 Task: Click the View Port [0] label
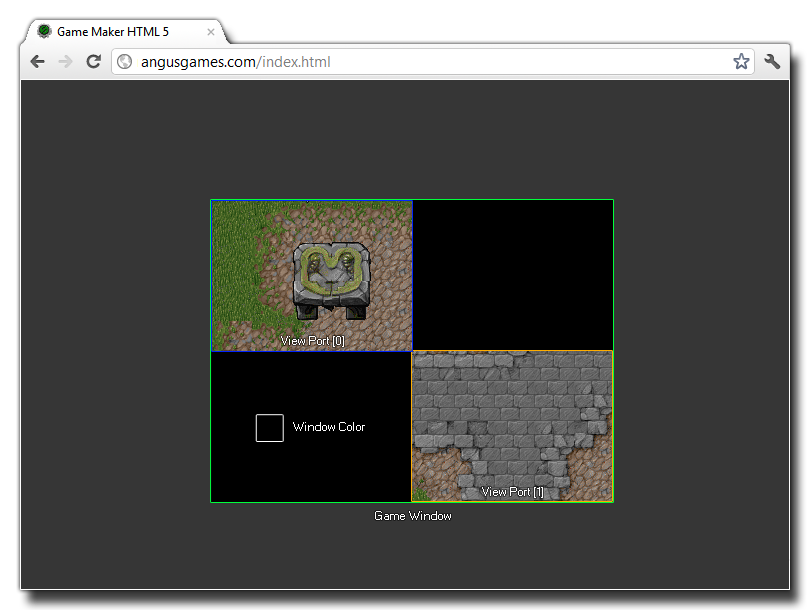(x=313, y=341)
